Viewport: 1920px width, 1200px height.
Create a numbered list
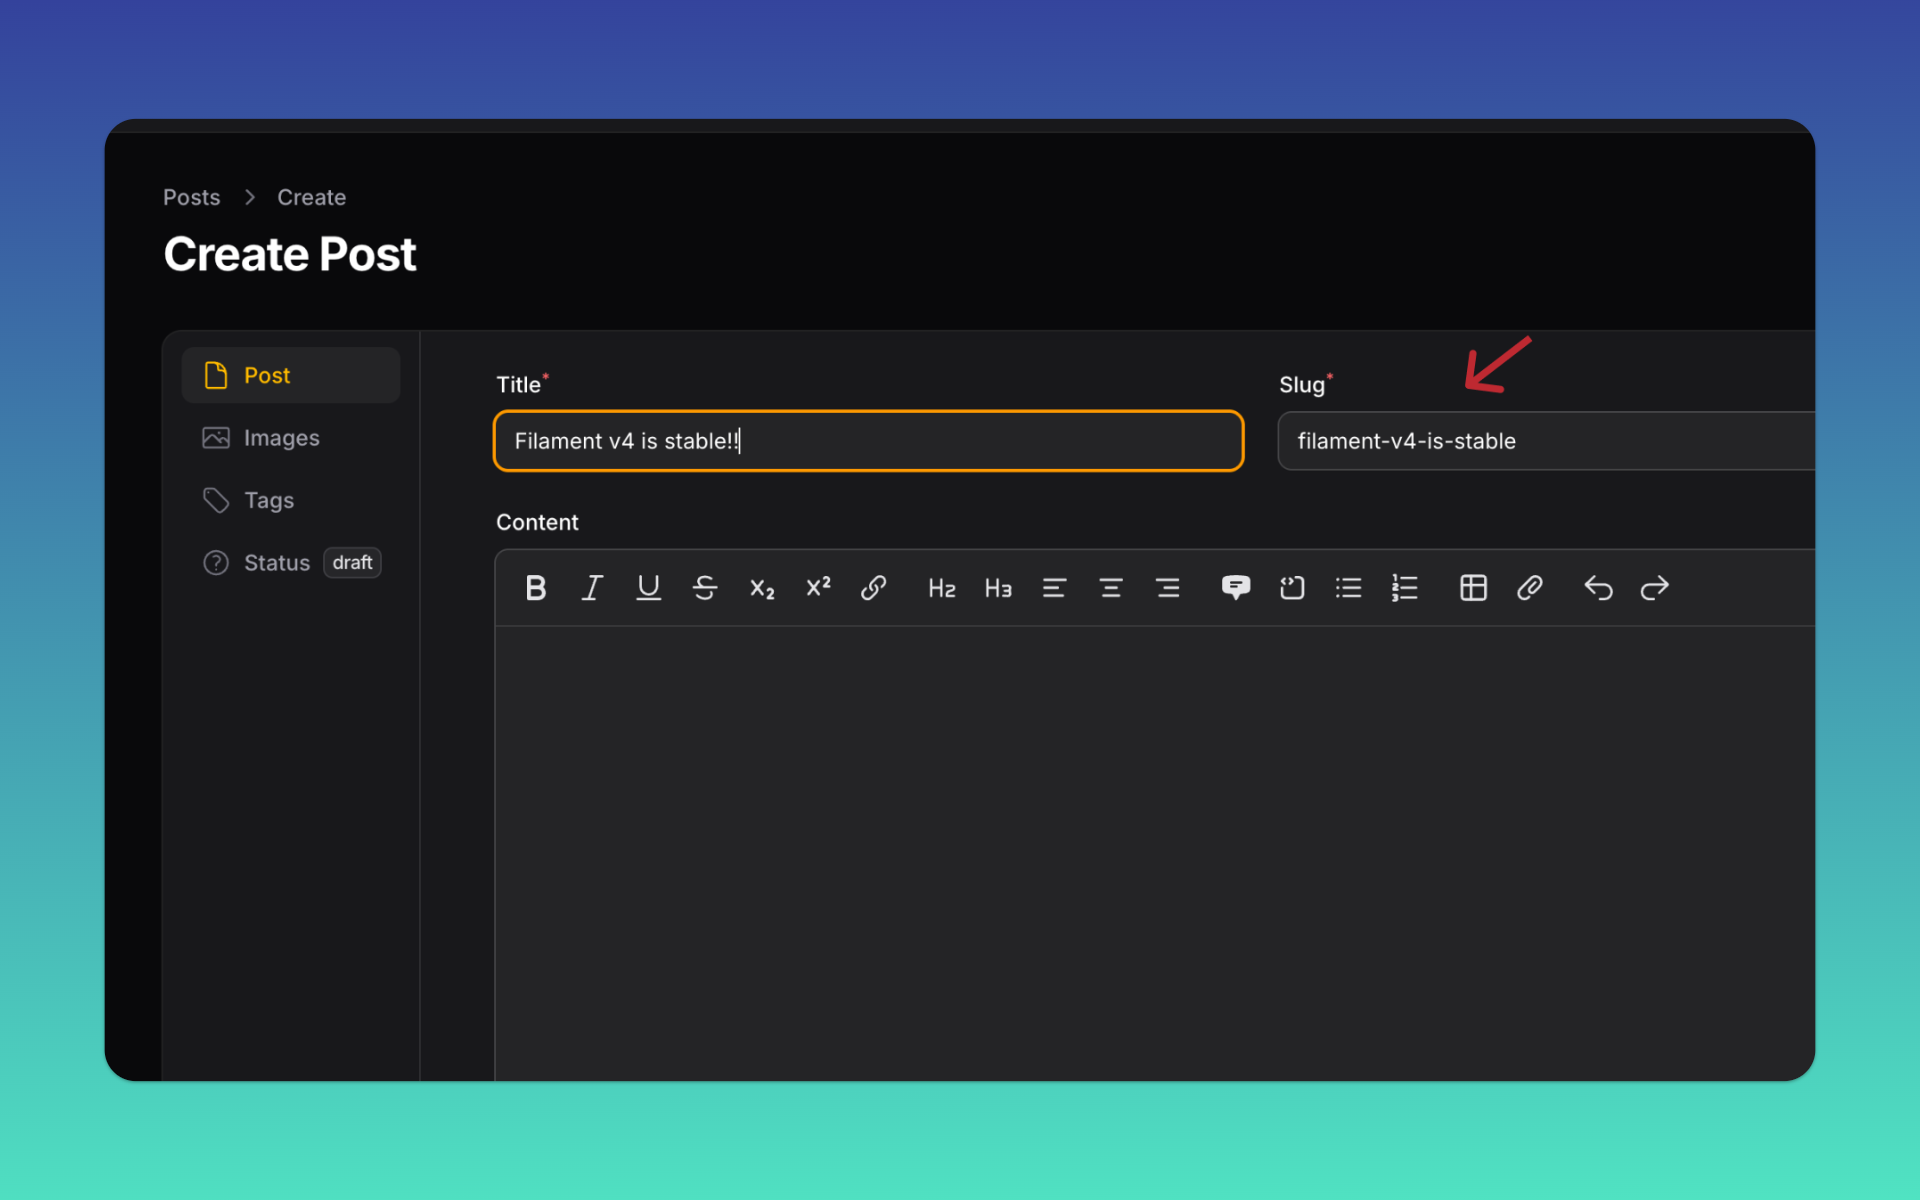pyautogui.click(x=1405, y=588)
